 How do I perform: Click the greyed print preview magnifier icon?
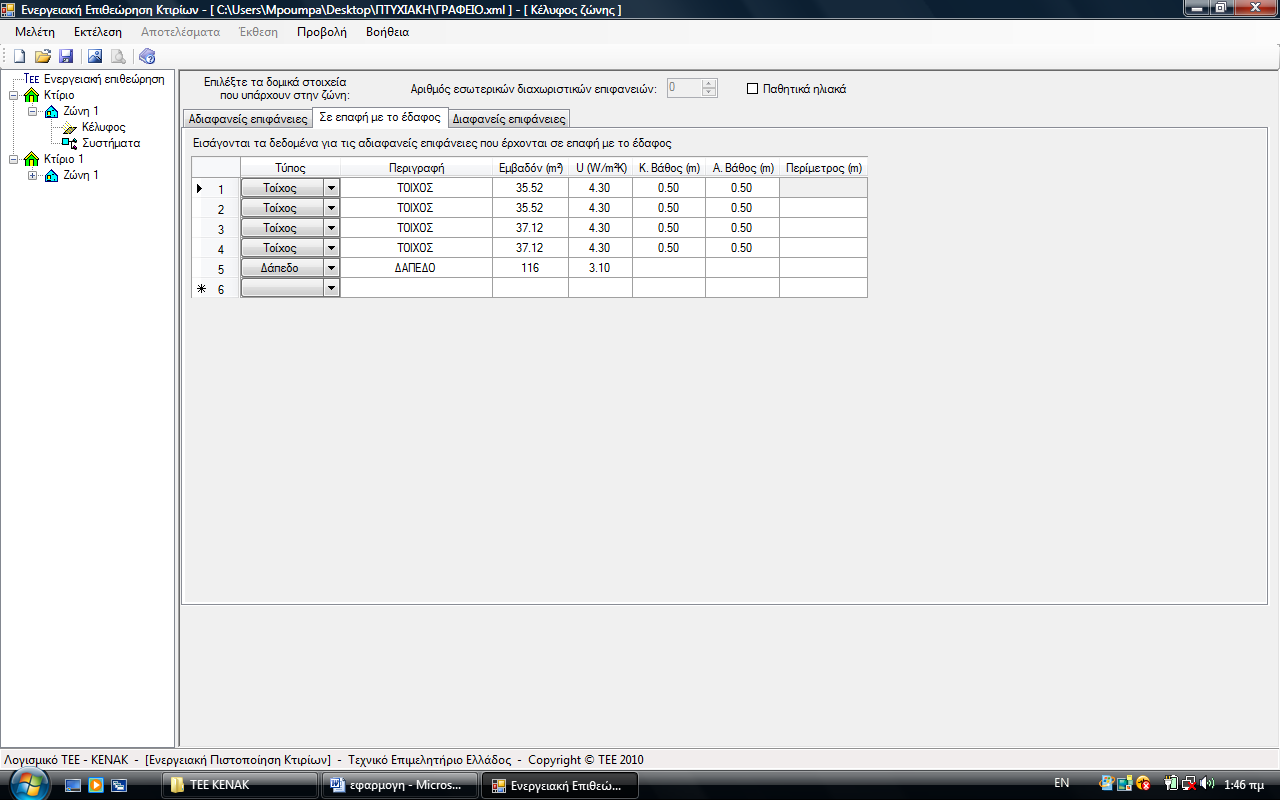point(118,56)
